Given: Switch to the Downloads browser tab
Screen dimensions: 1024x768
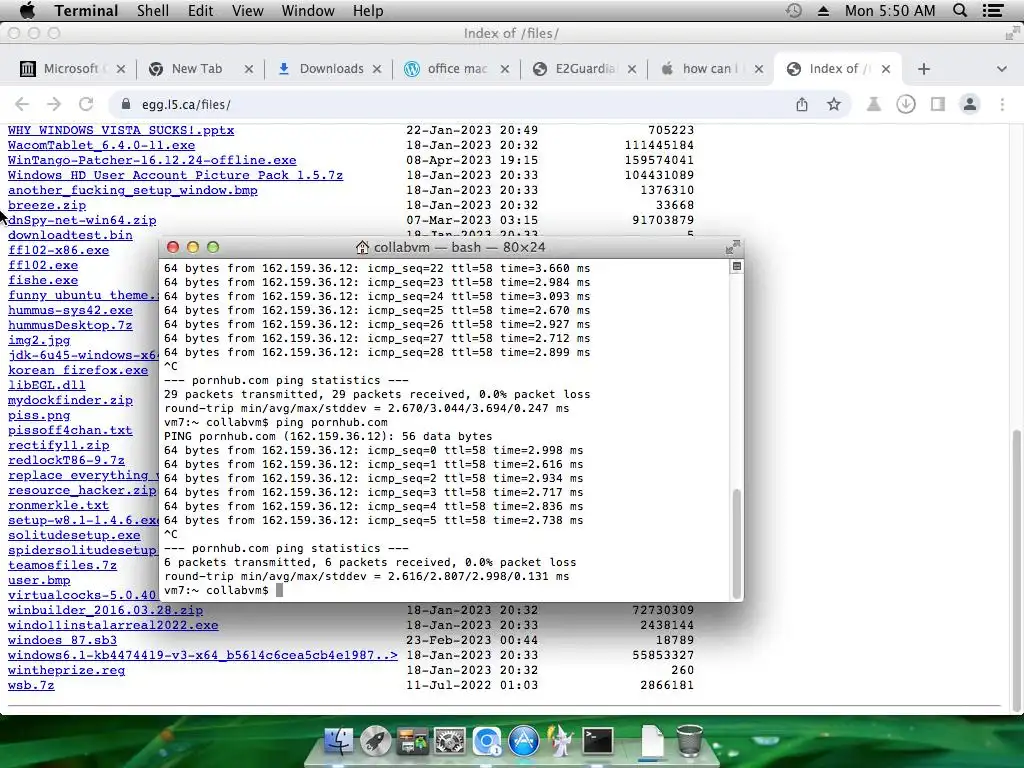Looking at the screenshot, I should pos(330,69).
